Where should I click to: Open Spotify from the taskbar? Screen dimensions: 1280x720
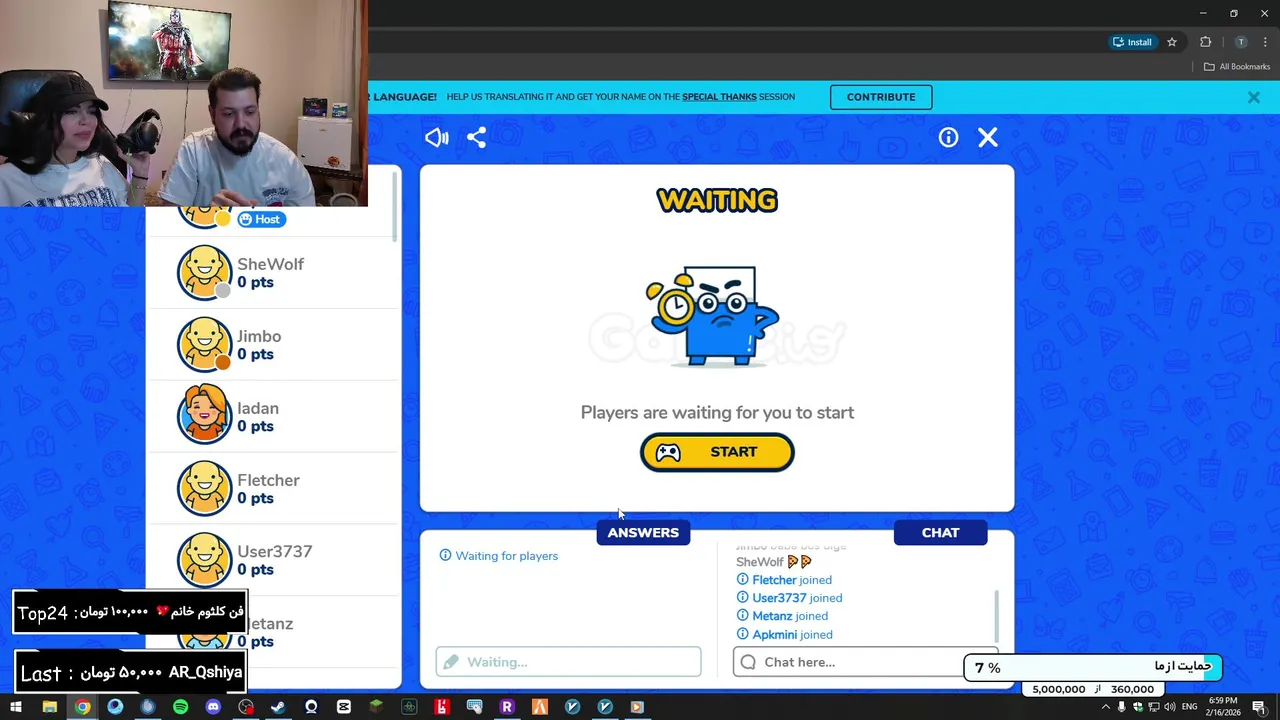[180, 707]
